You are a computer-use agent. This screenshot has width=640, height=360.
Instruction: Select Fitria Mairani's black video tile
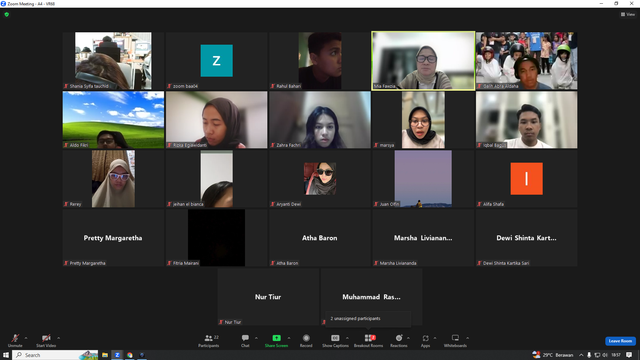(x=217, y=238)
